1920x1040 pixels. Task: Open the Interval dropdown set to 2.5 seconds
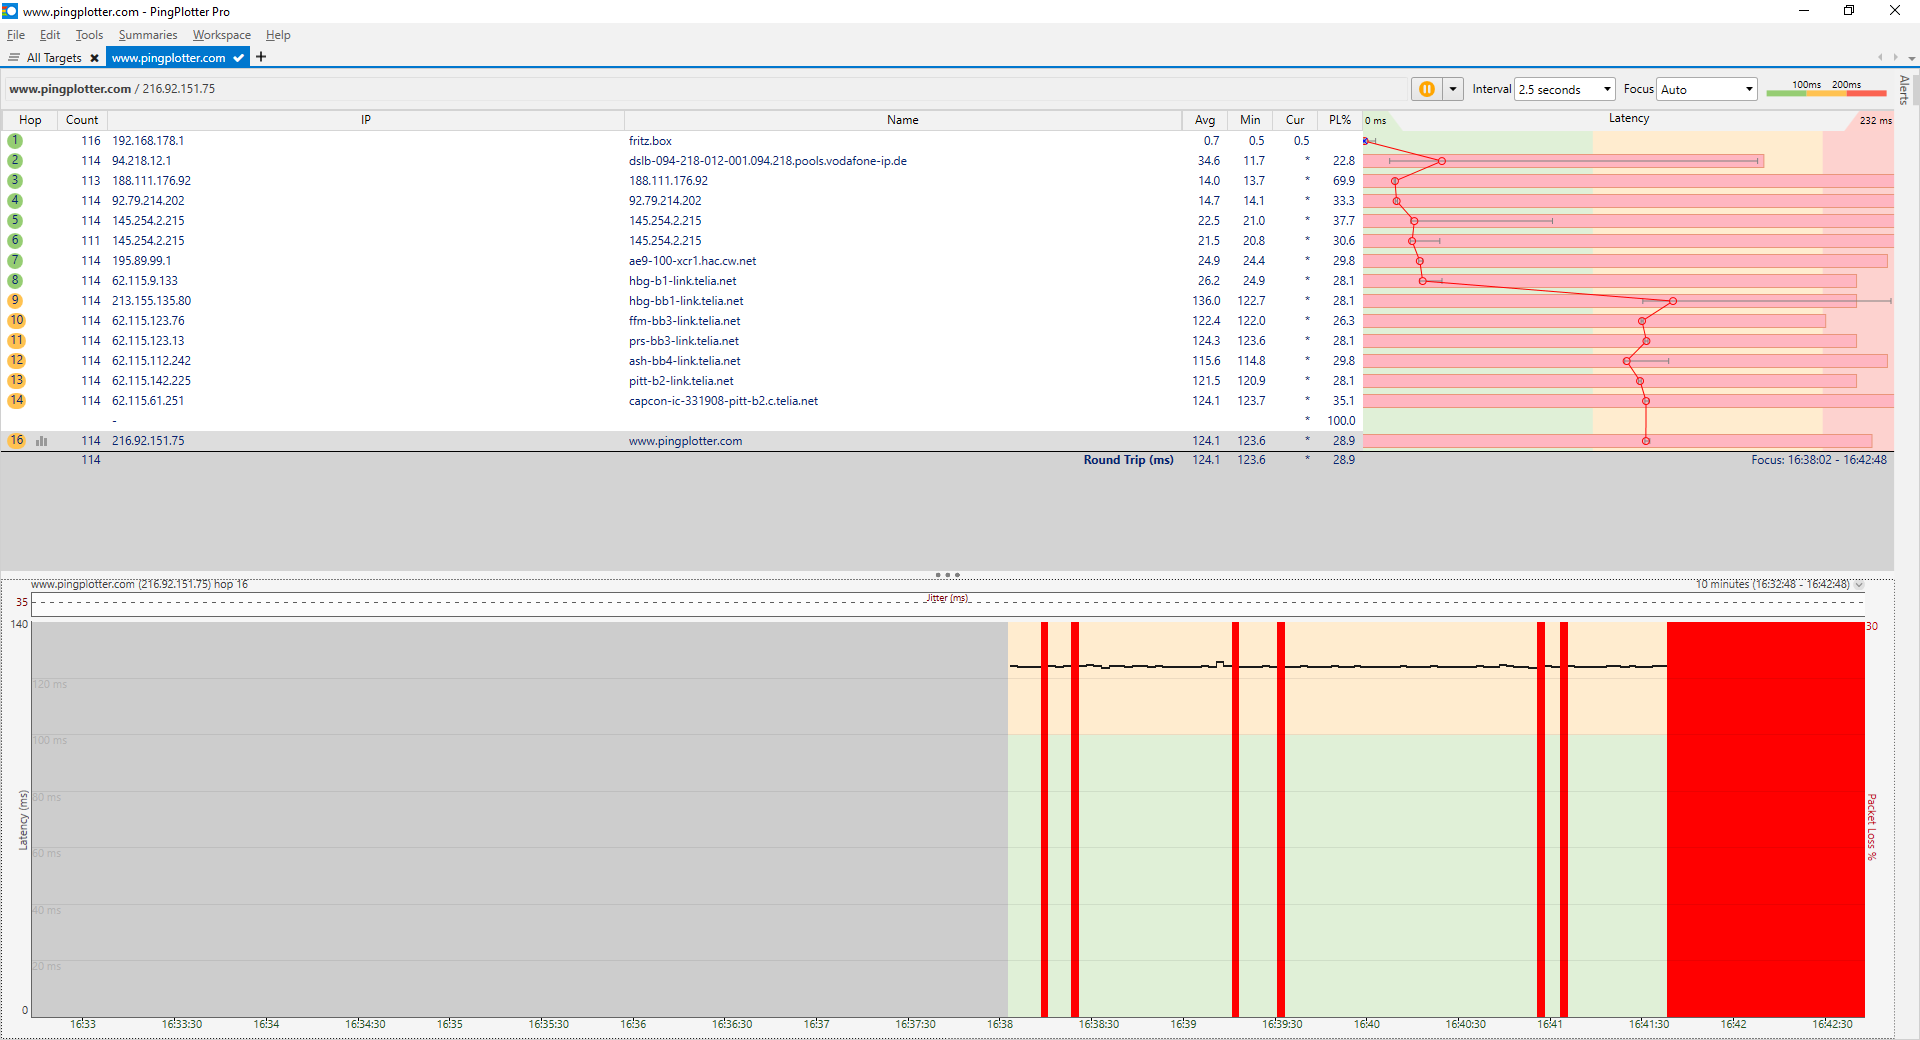[x=1565, y=89]
